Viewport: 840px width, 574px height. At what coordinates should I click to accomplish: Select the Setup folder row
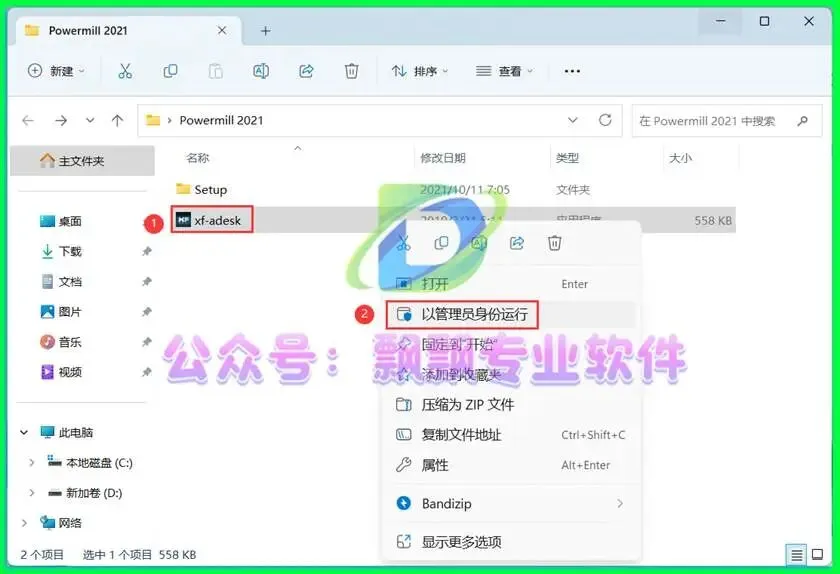[453, 190]
